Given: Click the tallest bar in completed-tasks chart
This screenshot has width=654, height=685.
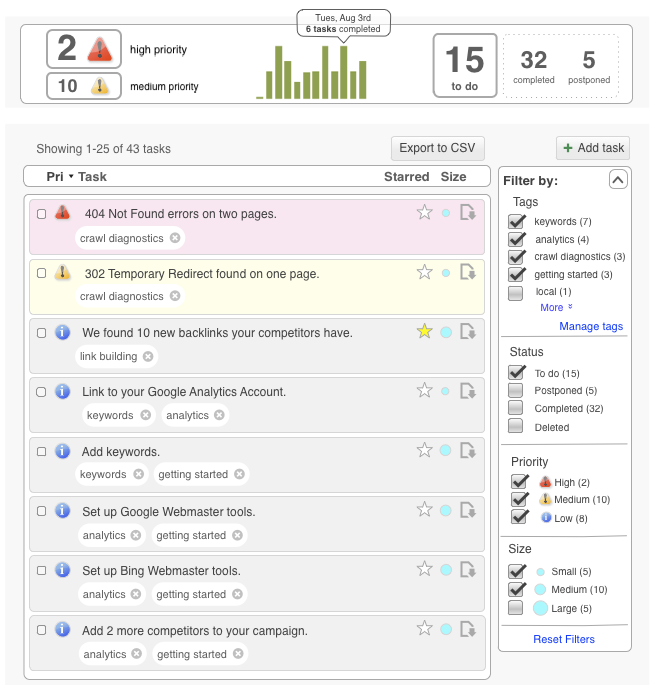Looking at the screenshot, I should click(x=343, y=72).
